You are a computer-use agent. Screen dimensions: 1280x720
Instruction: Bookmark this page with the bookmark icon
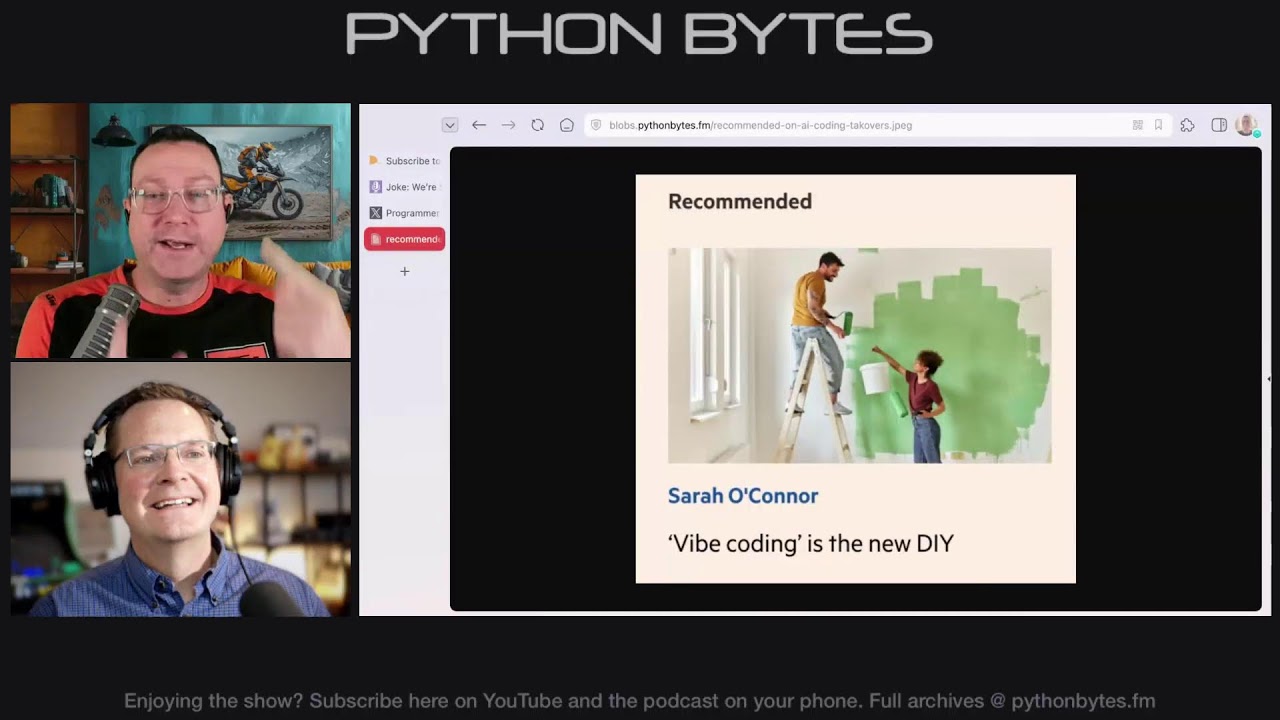[1158, 125]
